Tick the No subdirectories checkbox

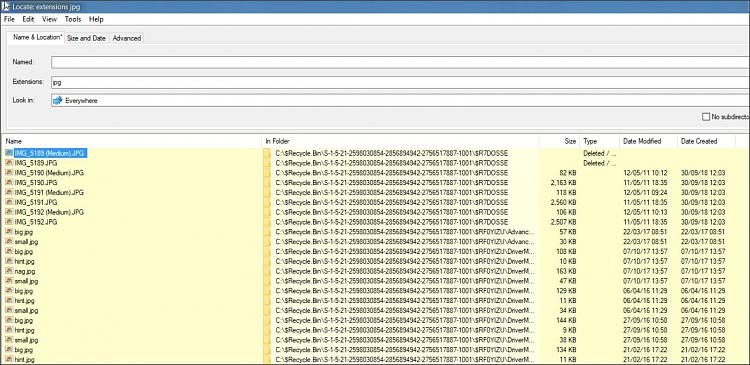[x=706, y=117]
